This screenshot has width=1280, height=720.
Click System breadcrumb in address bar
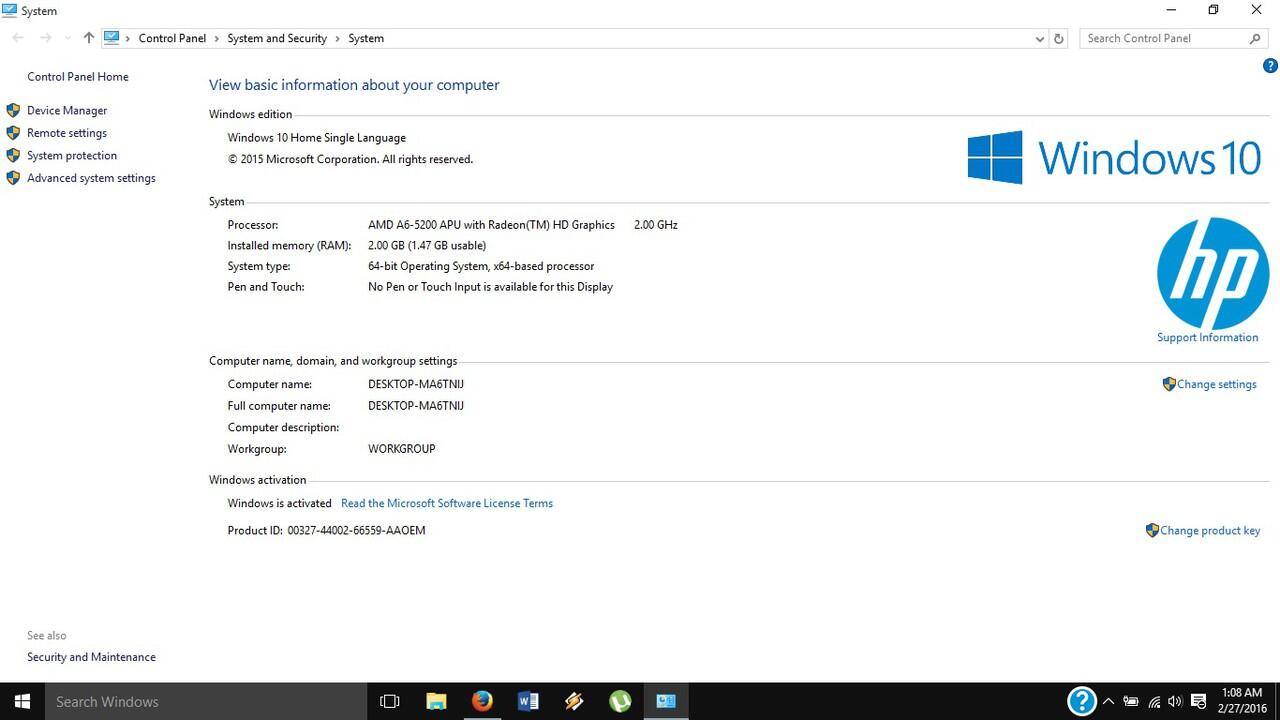pos(366,38)
